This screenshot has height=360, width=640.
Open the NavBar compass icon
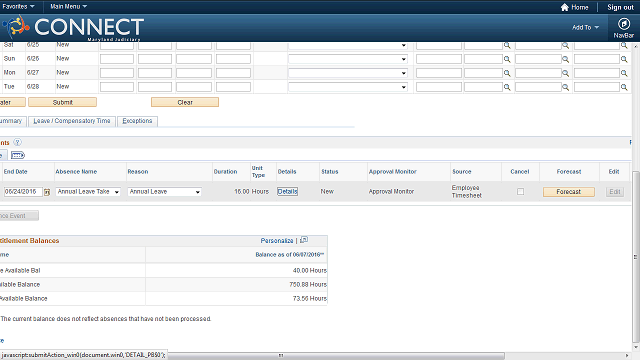tap(623, 24)
